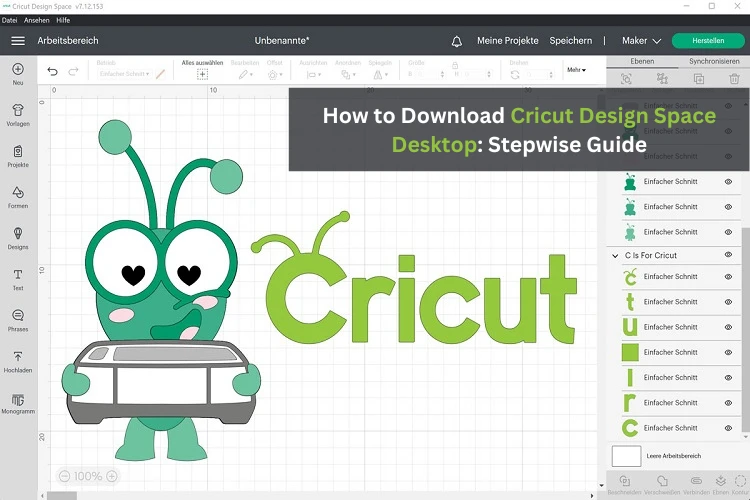Open the Formen shapes tool
This screenshot has width=750, height=500.
tap(18, 197)
